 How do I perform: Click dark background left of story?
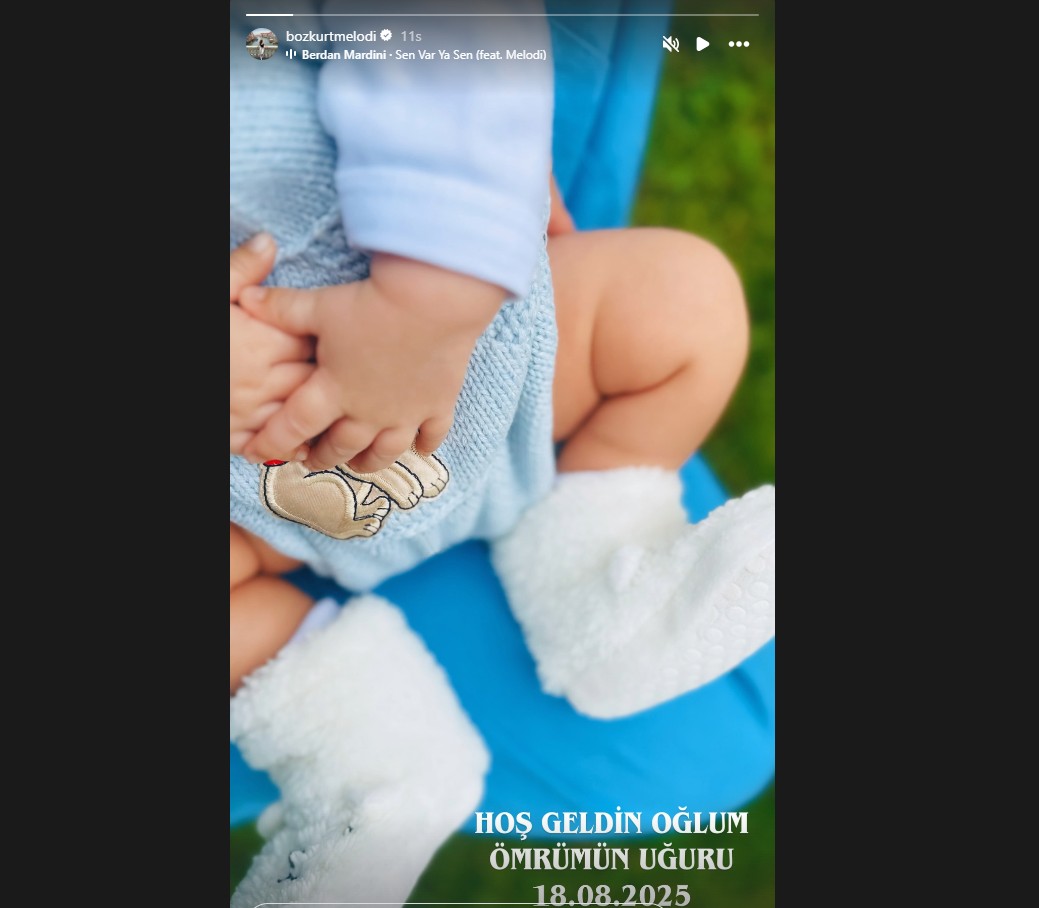pos(115,454)
